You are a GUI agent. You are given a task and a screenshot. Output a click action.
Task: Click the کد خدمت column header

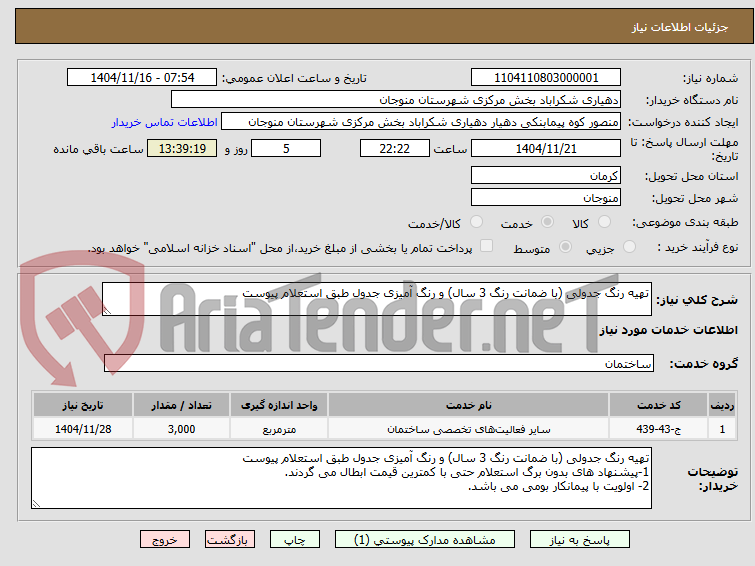click(658, 405)
